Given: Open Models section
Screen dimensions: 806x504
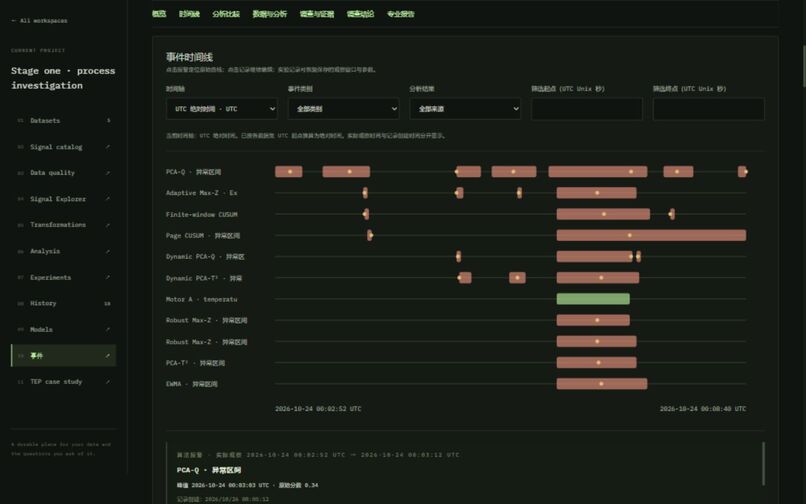Looking at the screenshot, I should 64,329.
